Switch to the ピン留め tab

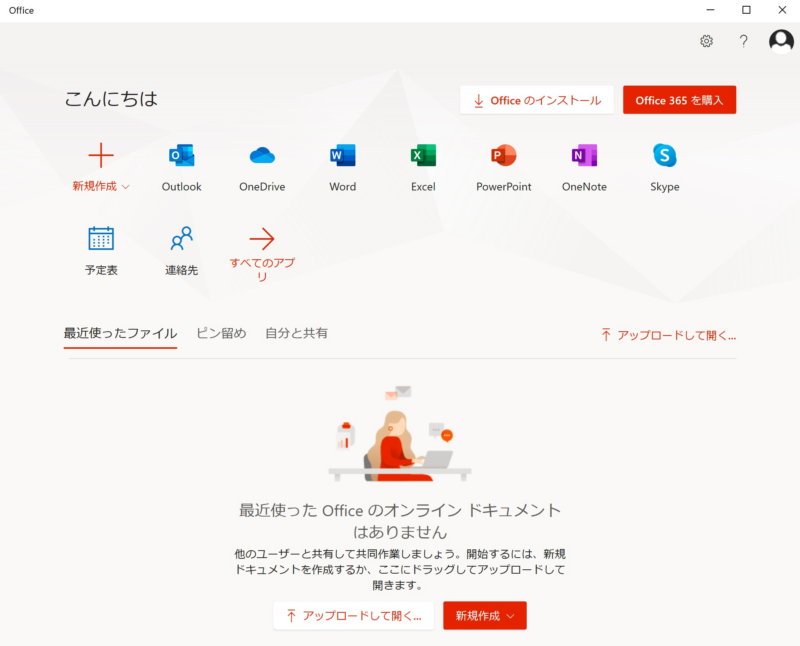(x=221, y=334)
